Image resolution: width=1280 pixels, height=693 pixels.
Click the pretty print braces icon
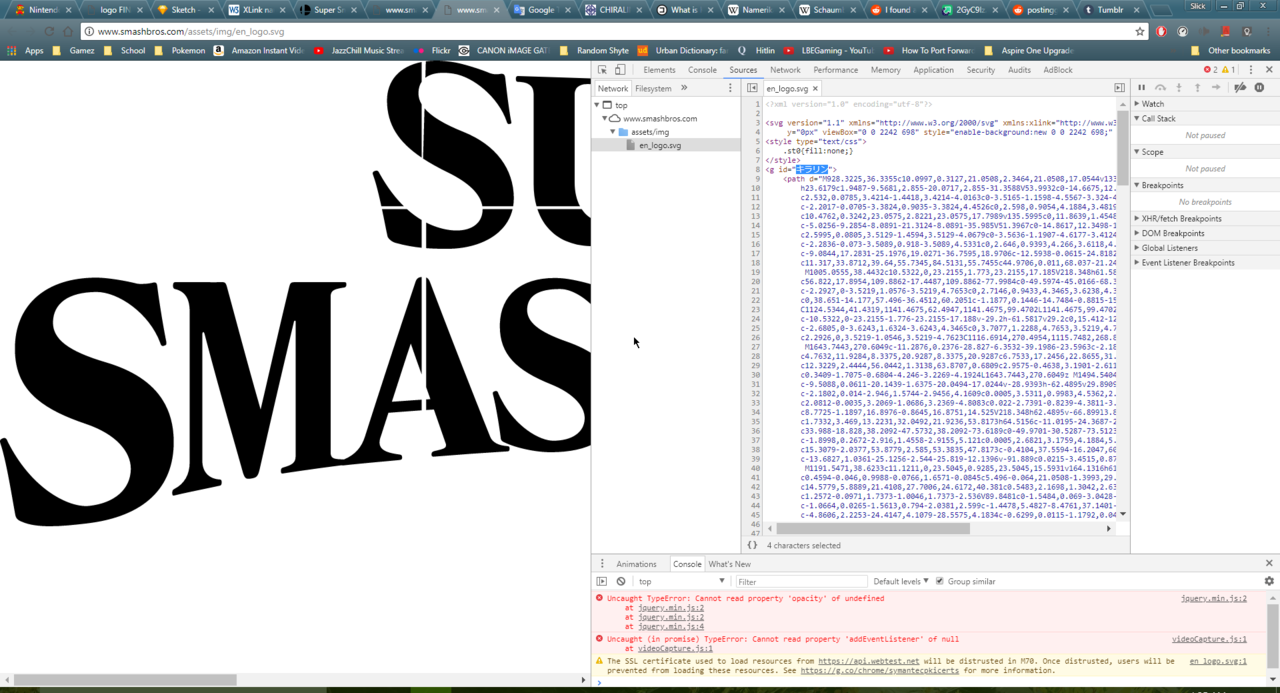click(x=752, y=545)
